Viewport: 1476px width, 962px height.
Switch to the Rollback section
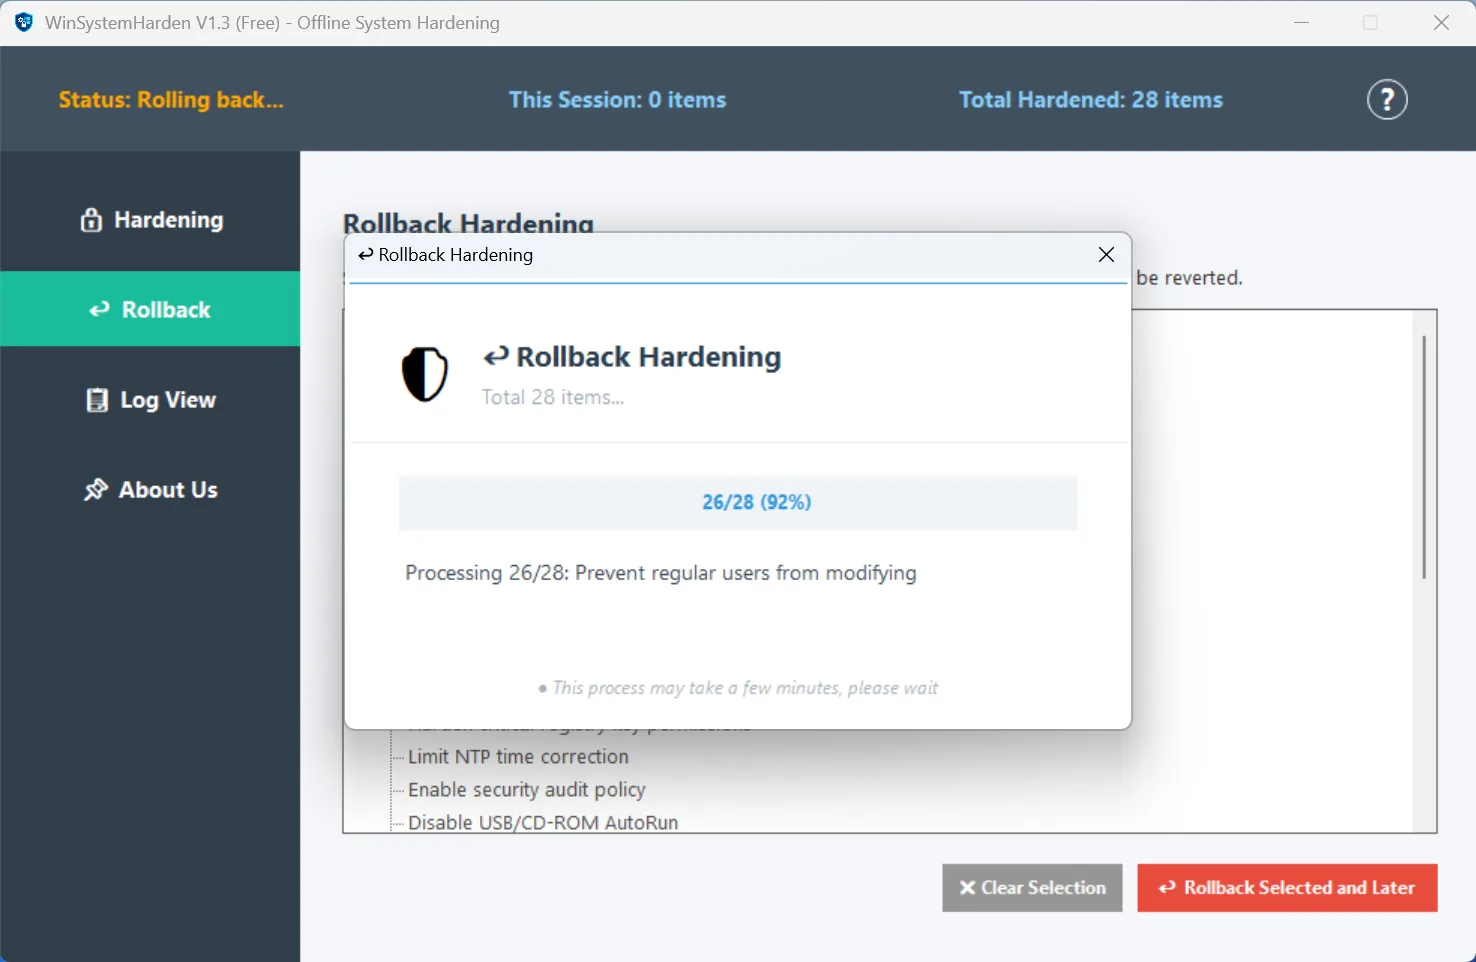pyautogui.click(x=150, y=309)
